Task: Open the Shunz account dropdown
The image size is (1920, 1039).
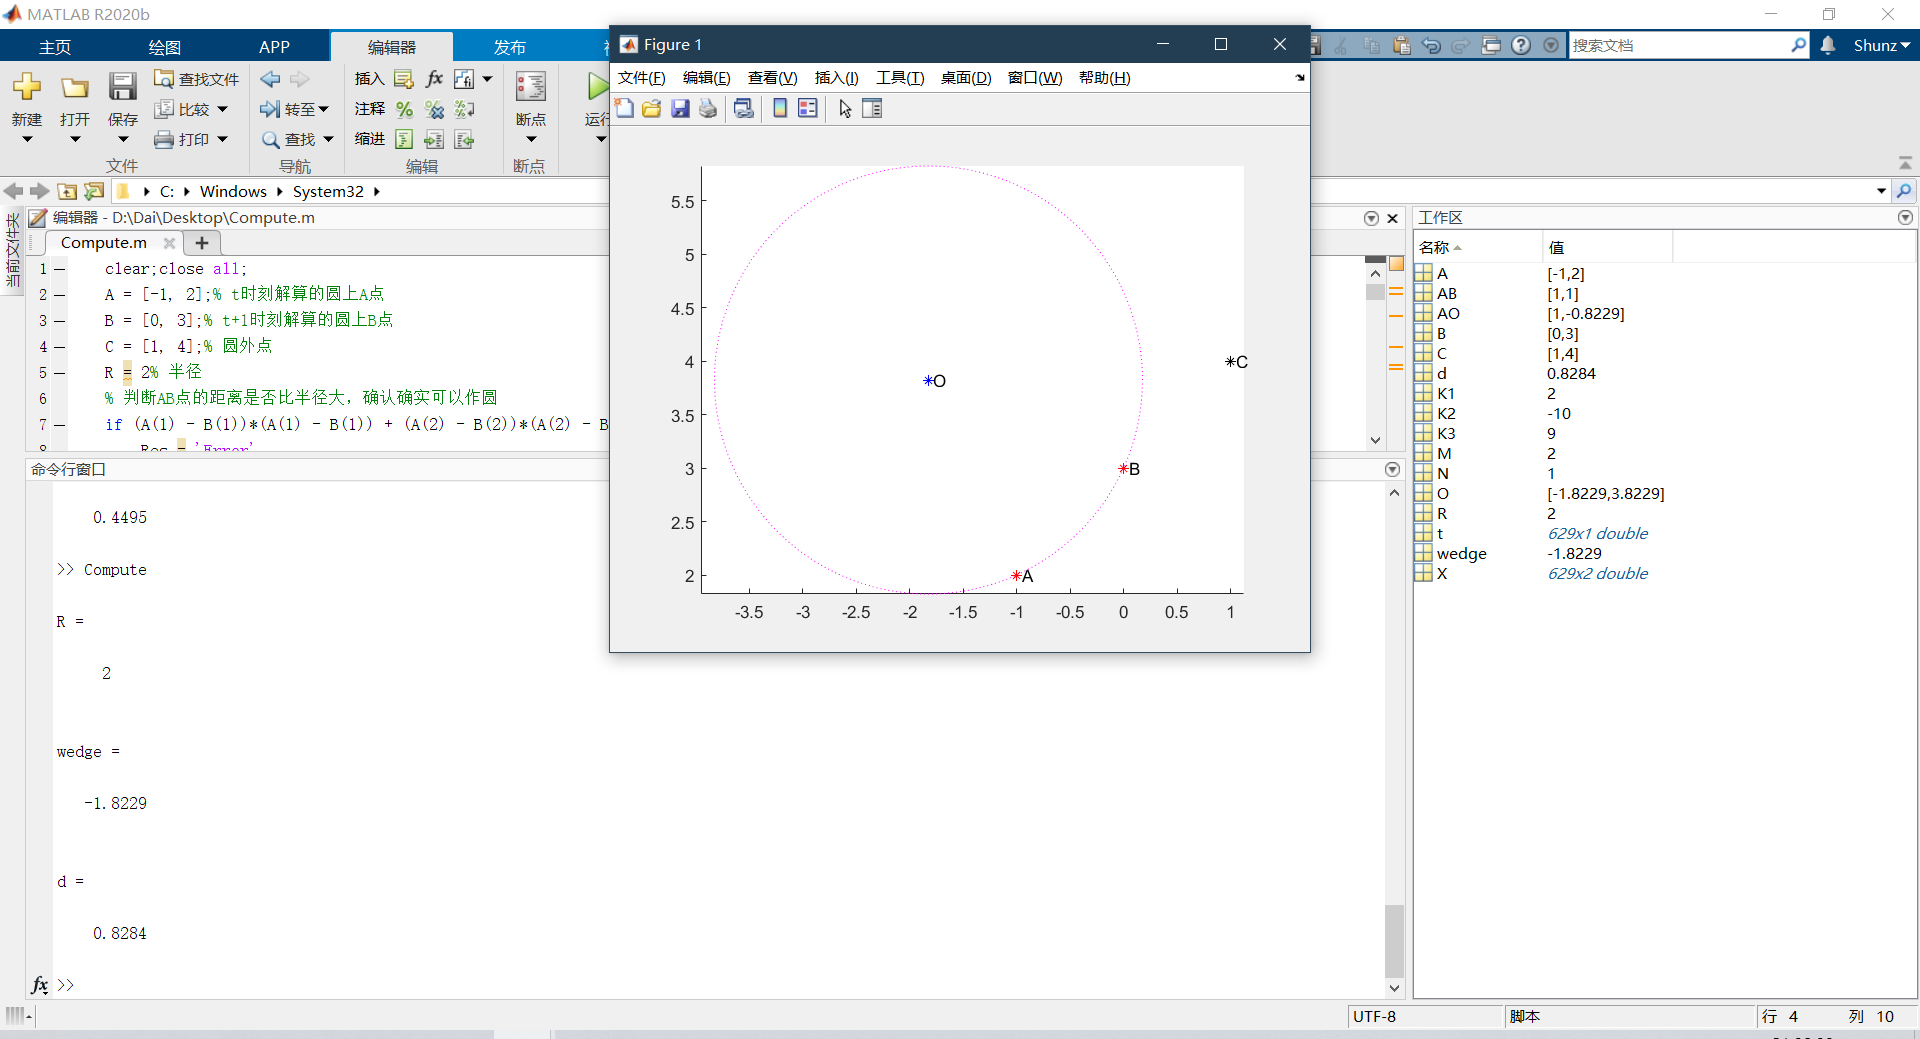Action: [1882, 45]
